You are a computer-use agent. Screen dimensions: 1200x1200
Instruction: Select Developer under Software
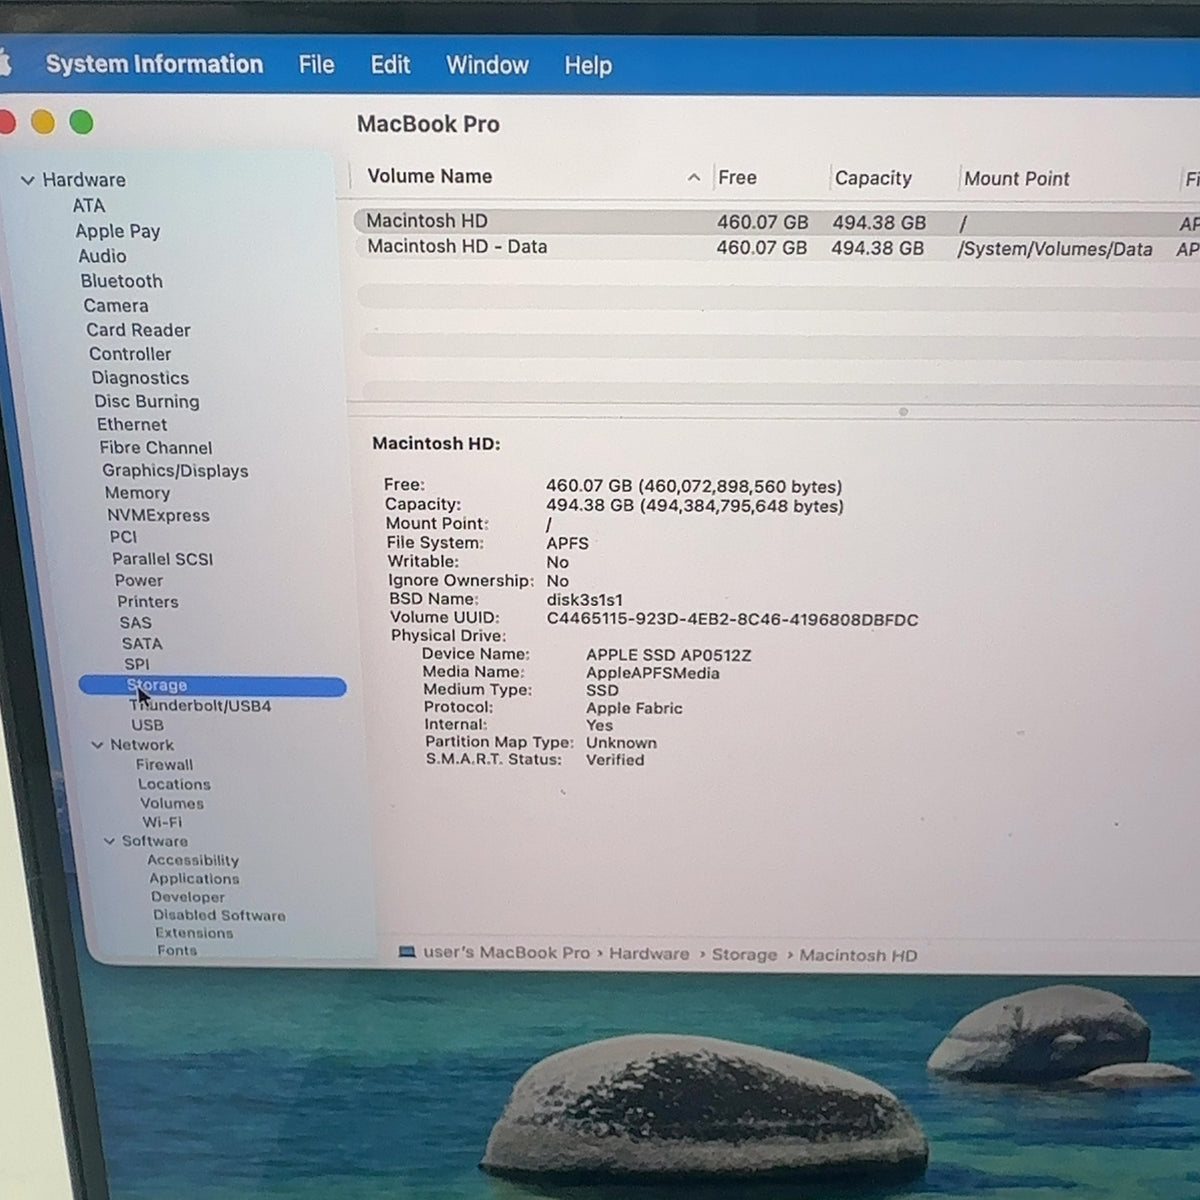point(187,897)
